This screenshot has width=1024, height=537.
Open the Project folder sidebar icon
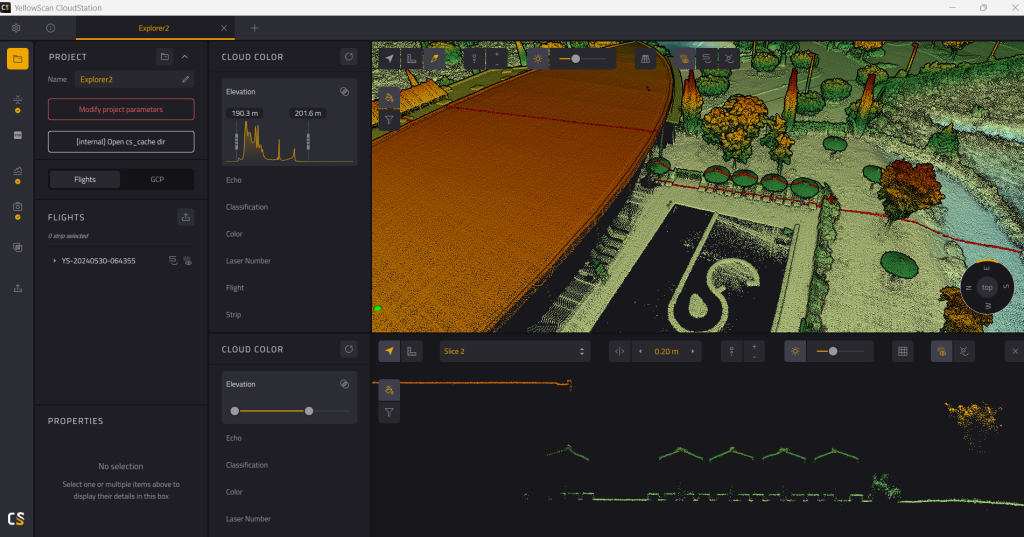(18, 59)
